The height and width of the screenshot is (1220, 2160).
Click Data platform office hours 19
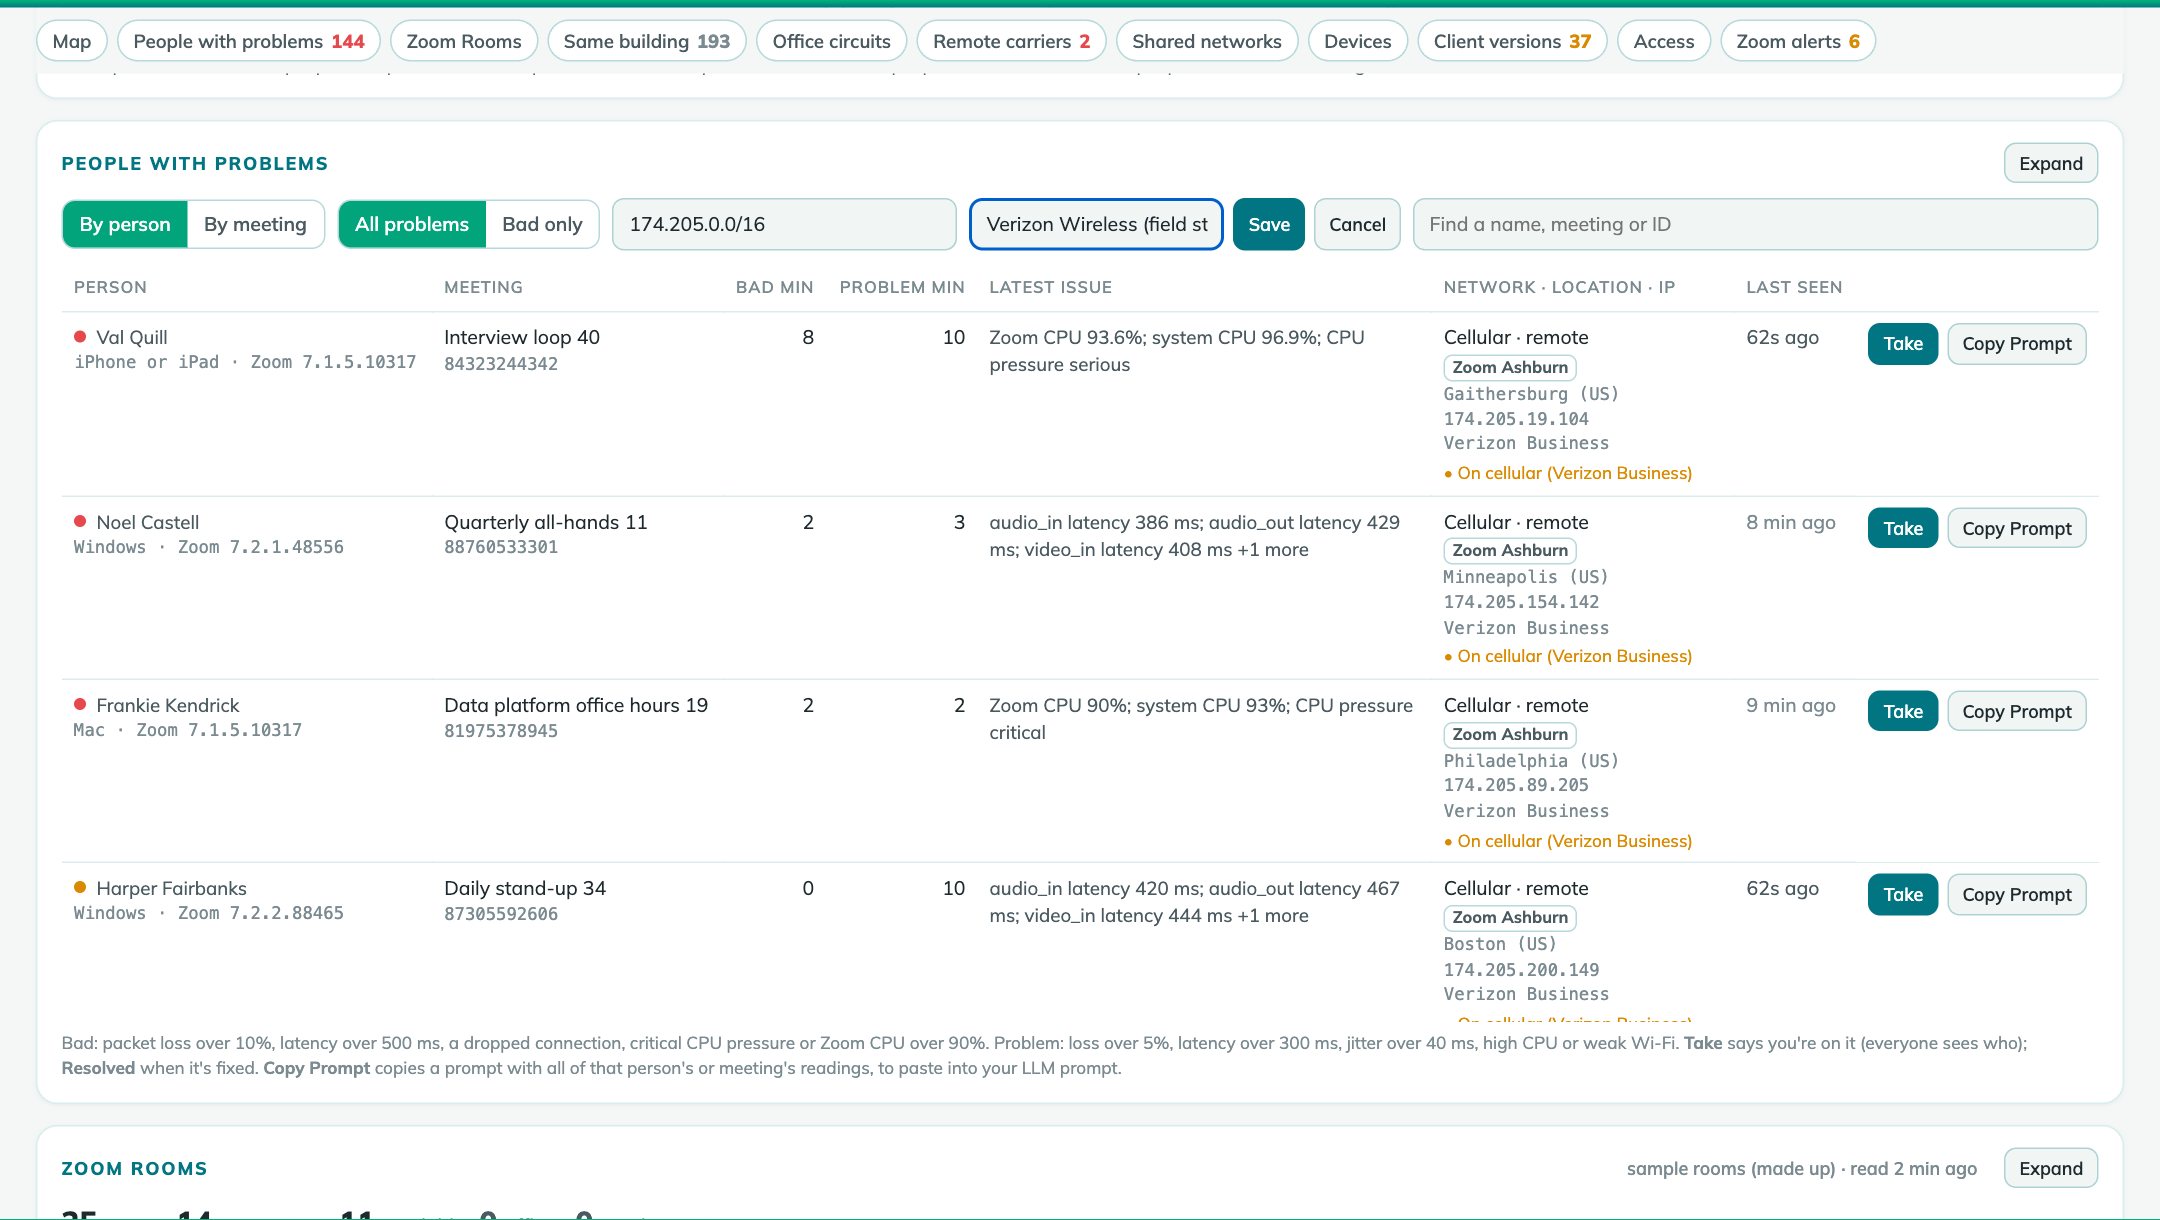[x=576, y=705]
